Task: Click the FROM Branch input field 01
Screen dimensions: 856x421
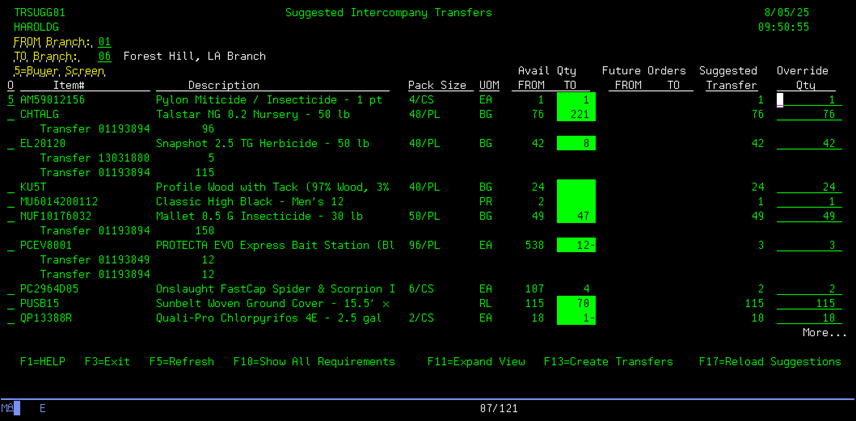Action: pos(105,42)
